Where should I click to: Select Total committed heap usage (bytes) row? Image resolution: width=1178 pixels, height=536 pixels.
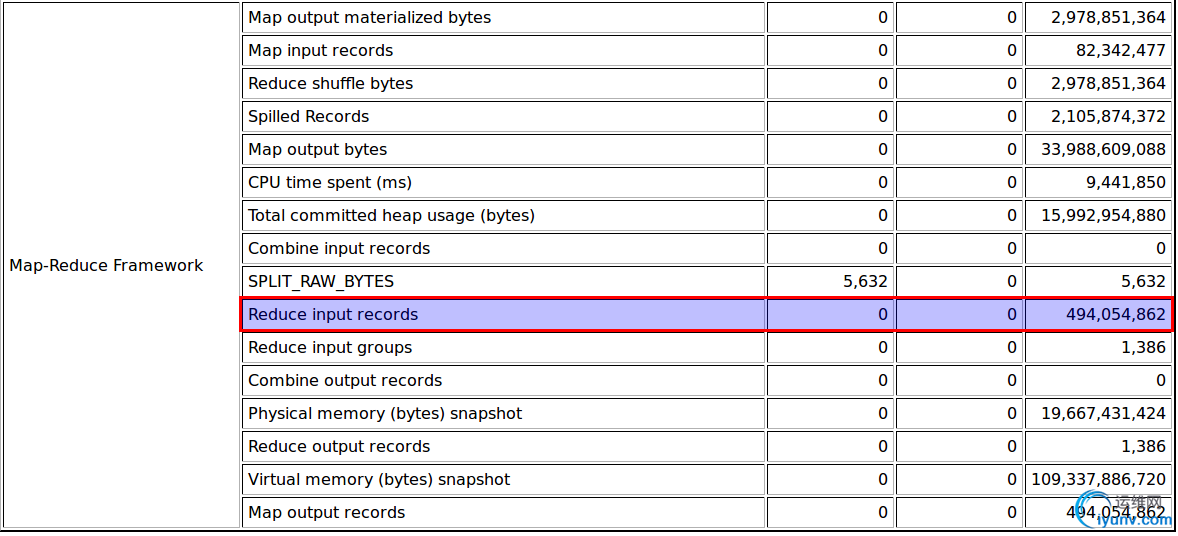click(706, 216)
